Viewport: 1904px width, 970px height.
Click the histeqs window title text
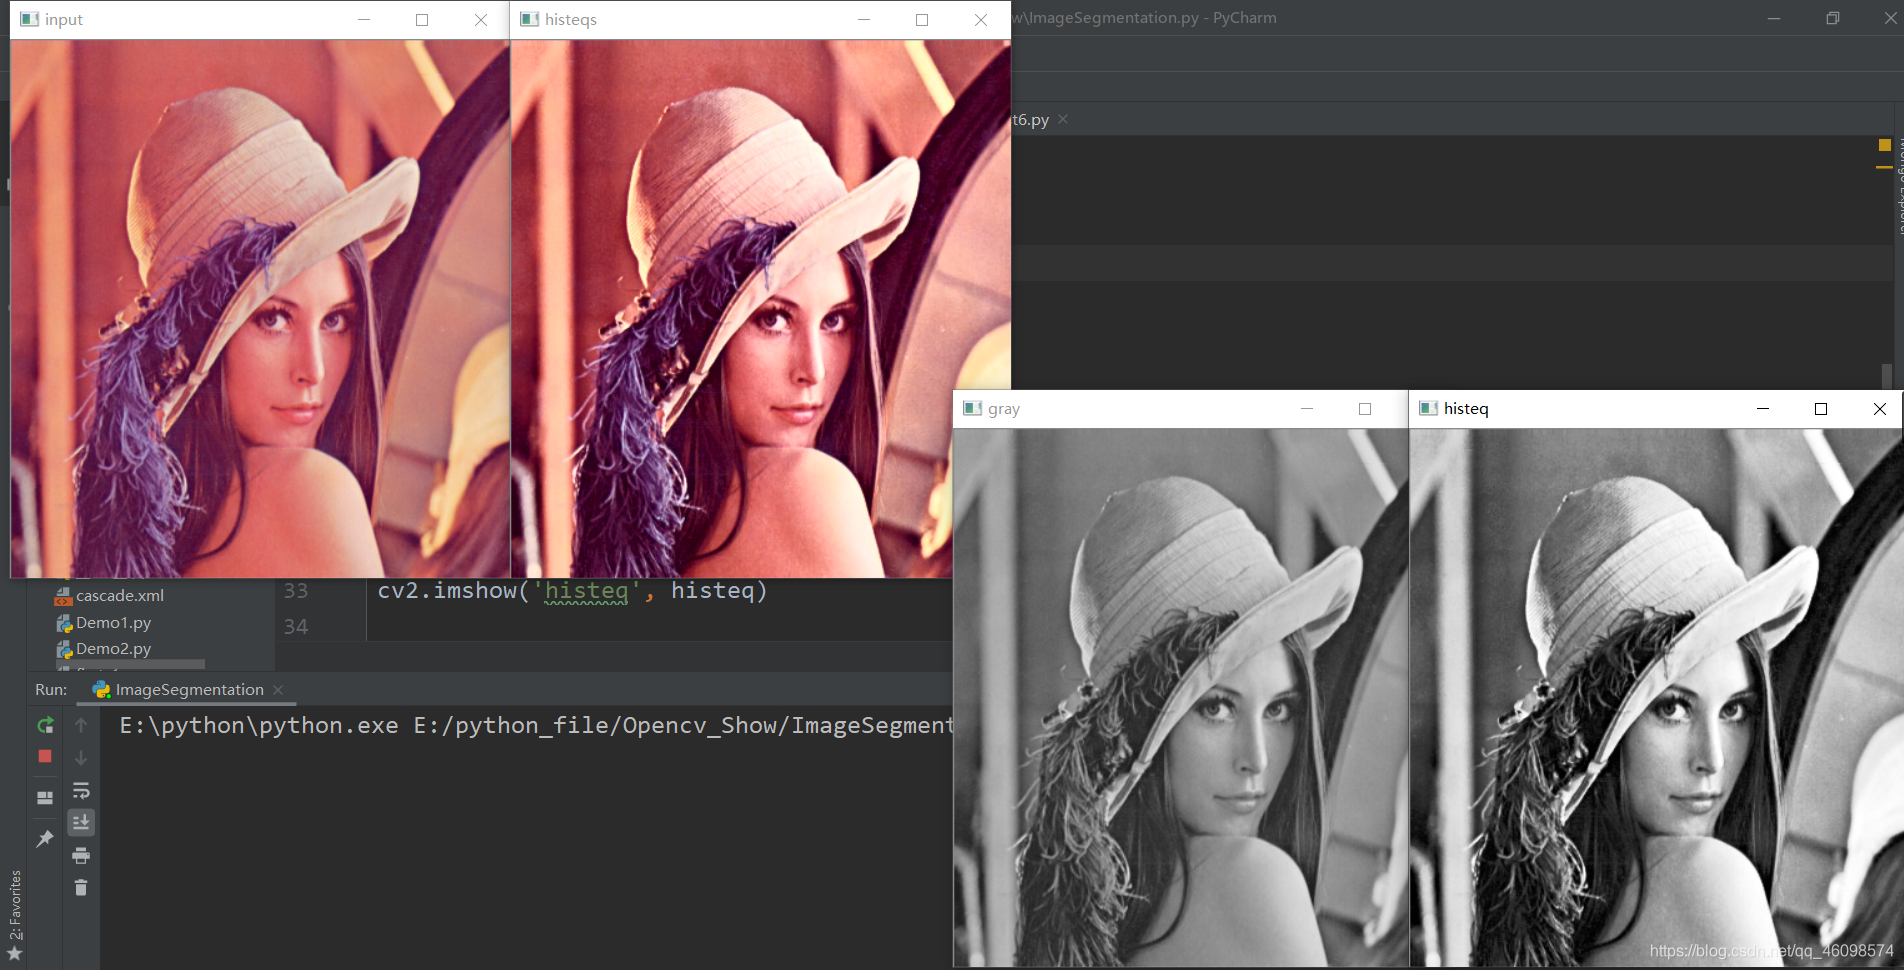pyautogui.click(x=571, y=20)
